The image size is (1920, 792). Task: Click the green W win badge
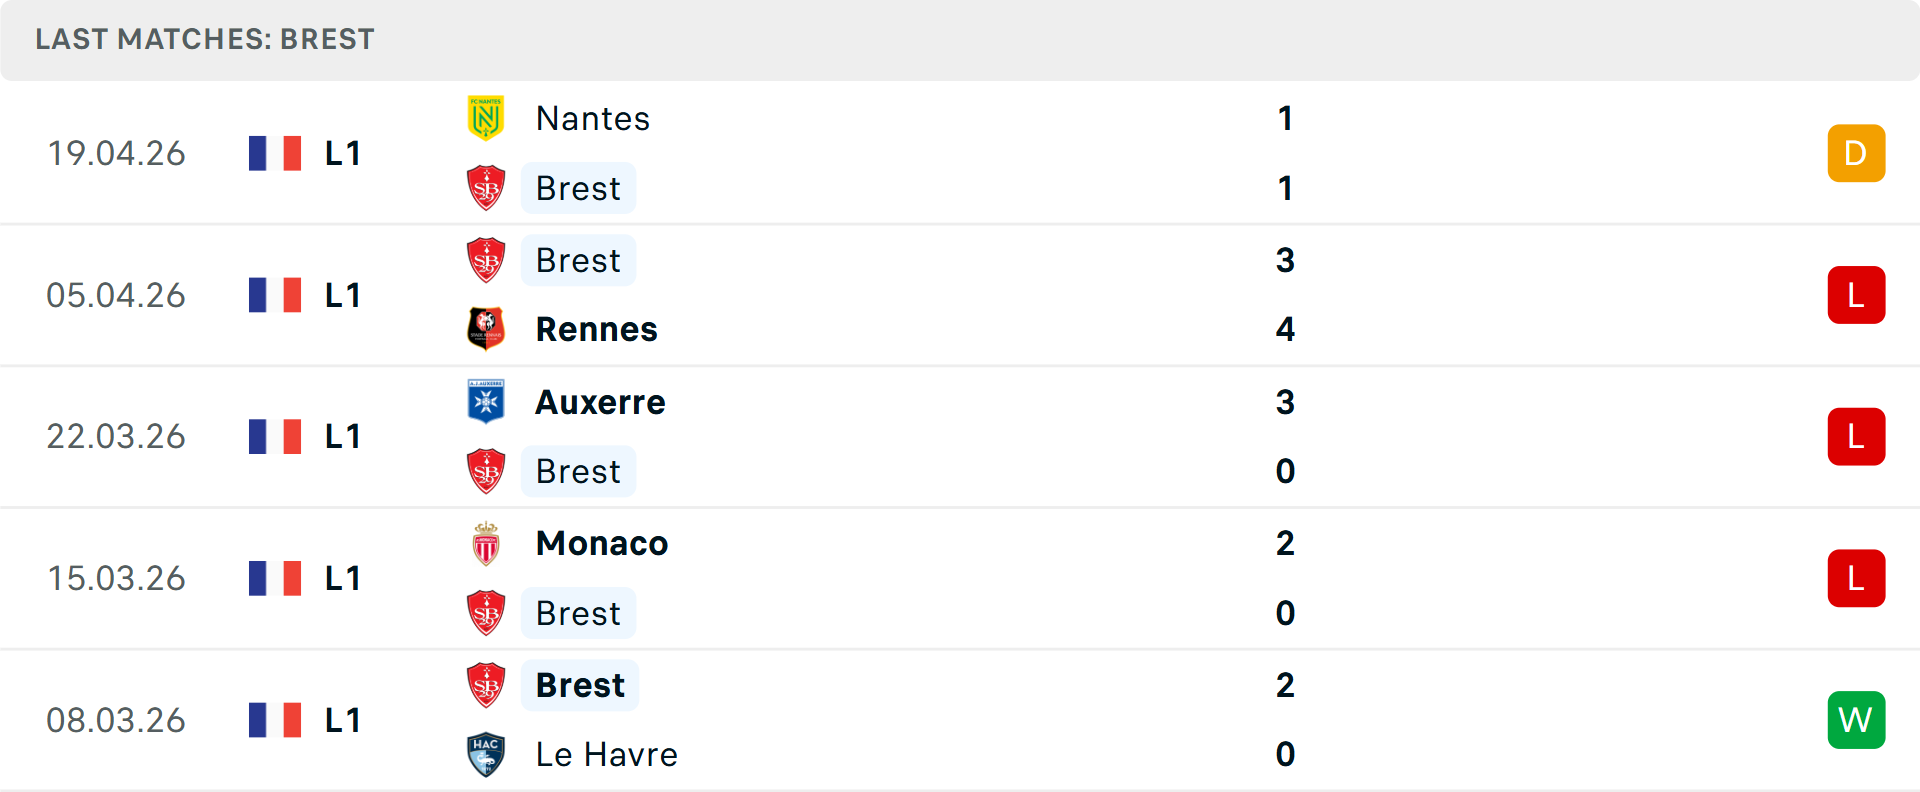1856,720
